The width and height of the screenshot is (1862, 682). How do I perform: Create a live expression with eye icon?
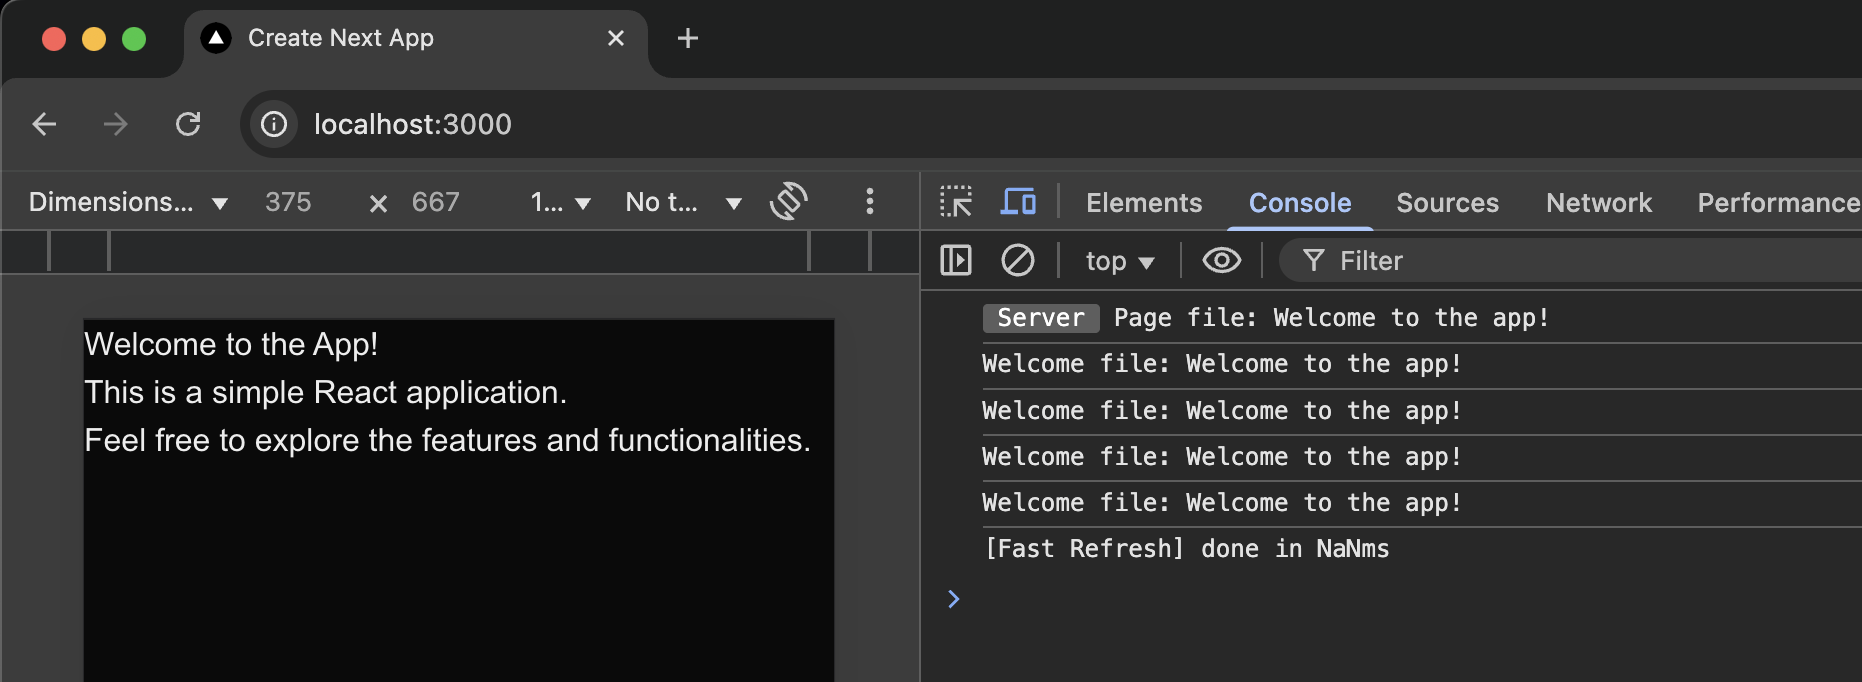pos(1222,261)
